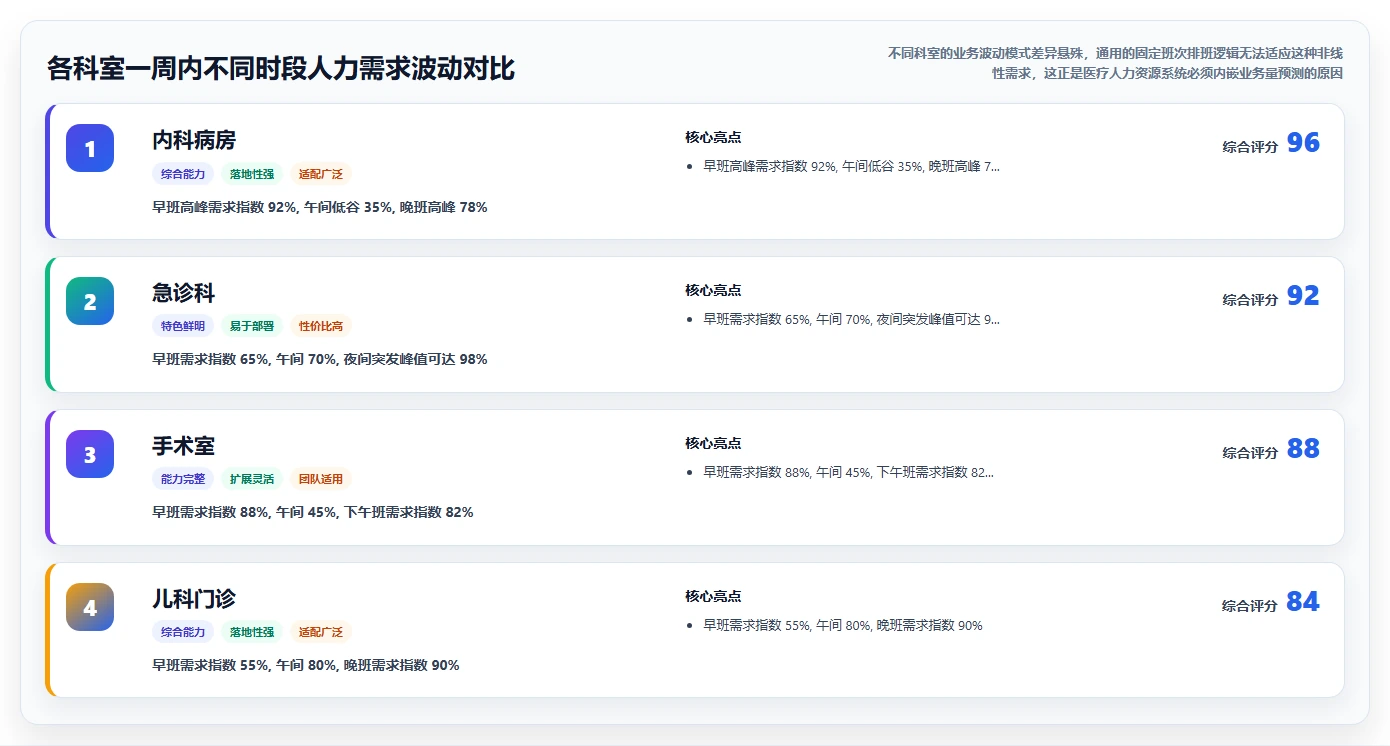Click 核心亮点 heading in 急诊科 card

coord(713,291)
